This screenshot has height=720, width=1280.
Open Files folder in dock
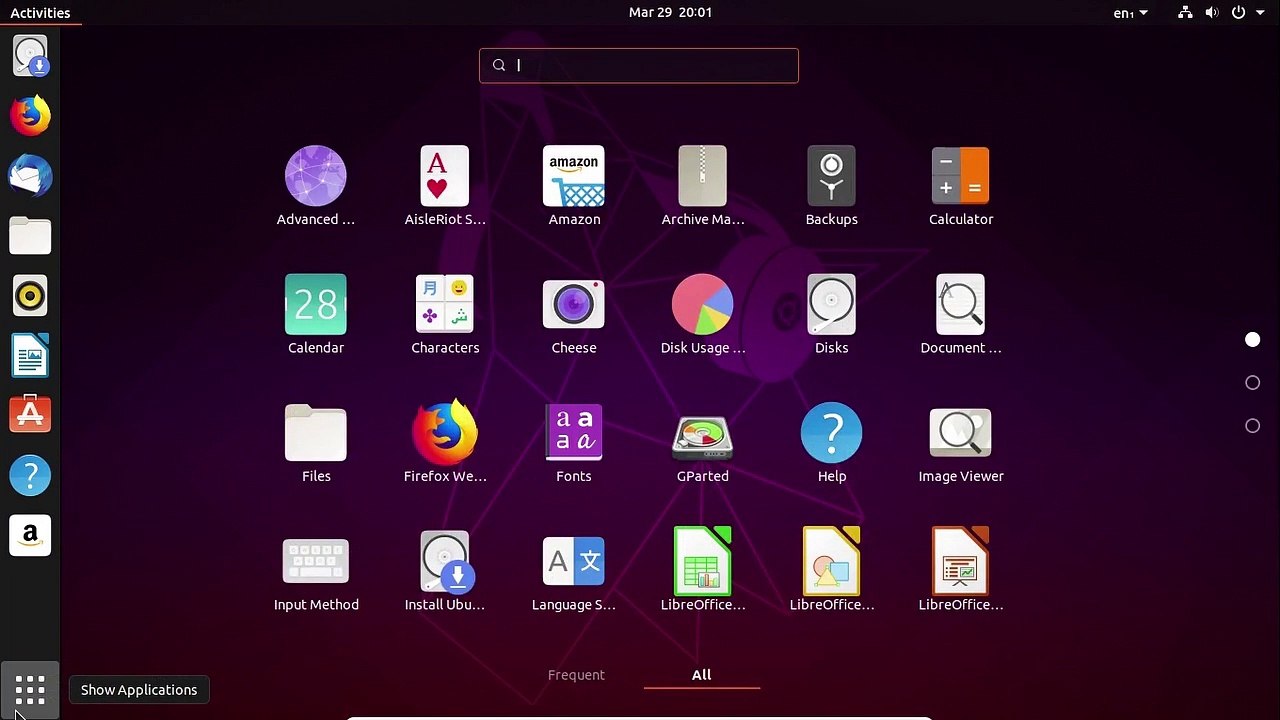tap(30, 236)
